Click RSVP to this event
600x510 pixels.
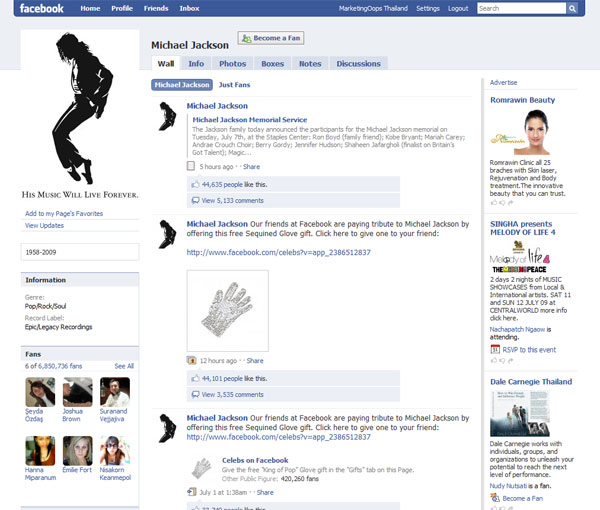tap(529, 350)
